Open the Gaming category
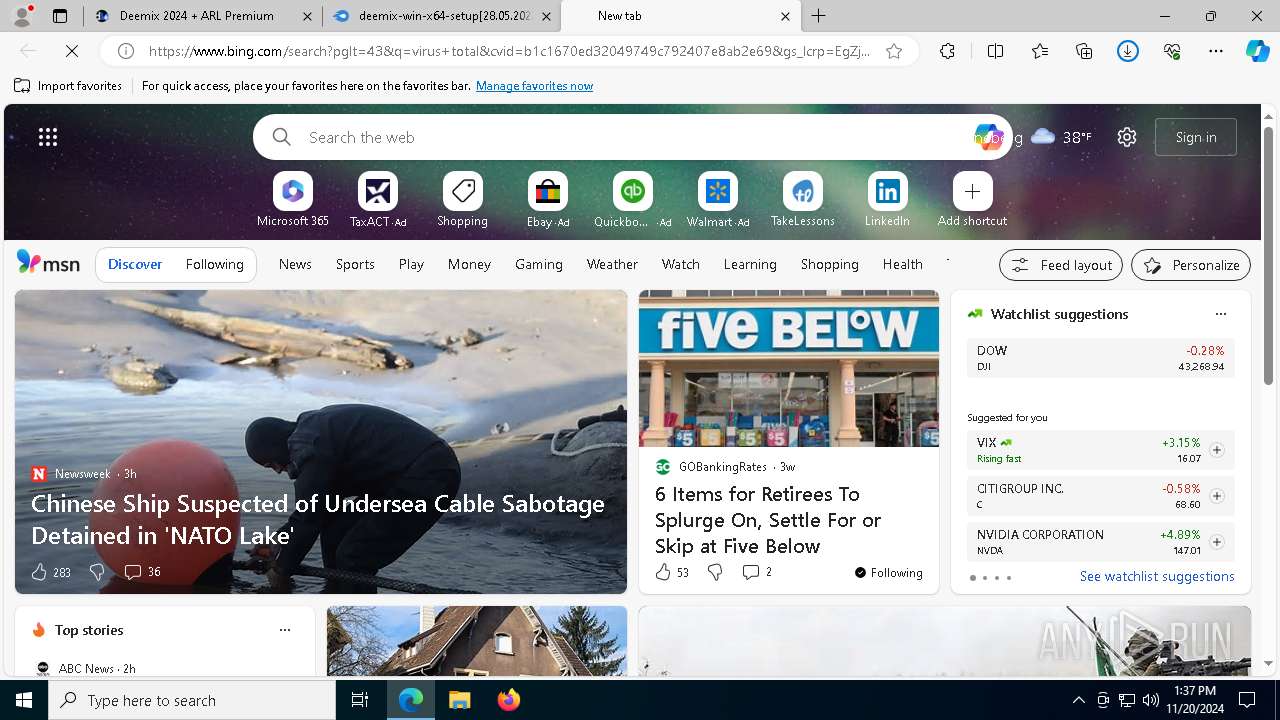 538,264
